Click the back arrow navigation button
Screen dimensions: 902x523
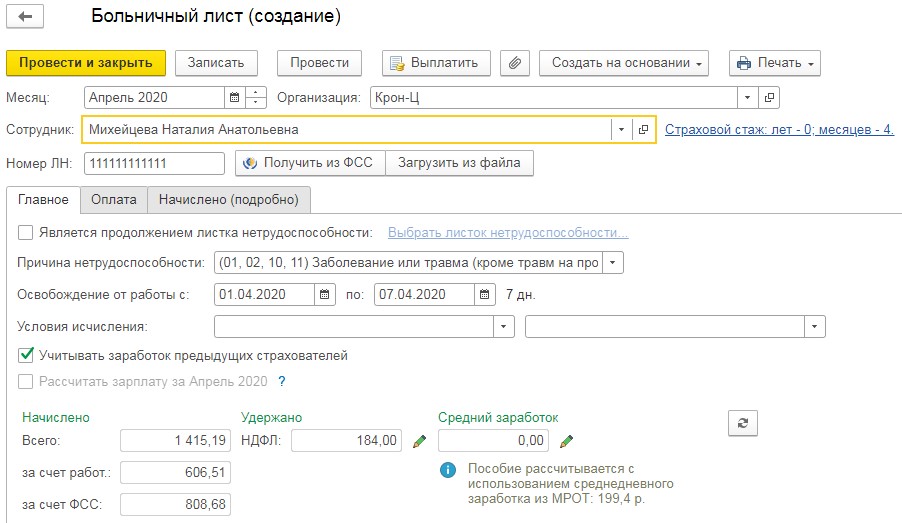click(x=26, y=17)
